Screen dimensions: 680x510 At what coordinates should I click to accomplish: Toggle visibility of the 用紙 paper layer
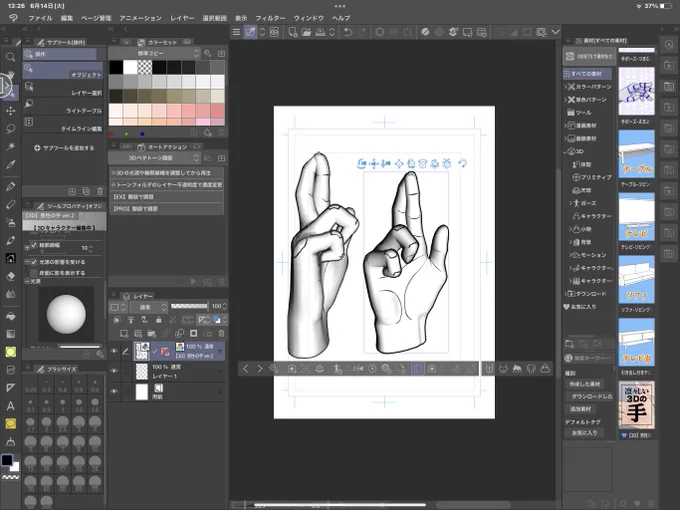click(x=114, y=391)
